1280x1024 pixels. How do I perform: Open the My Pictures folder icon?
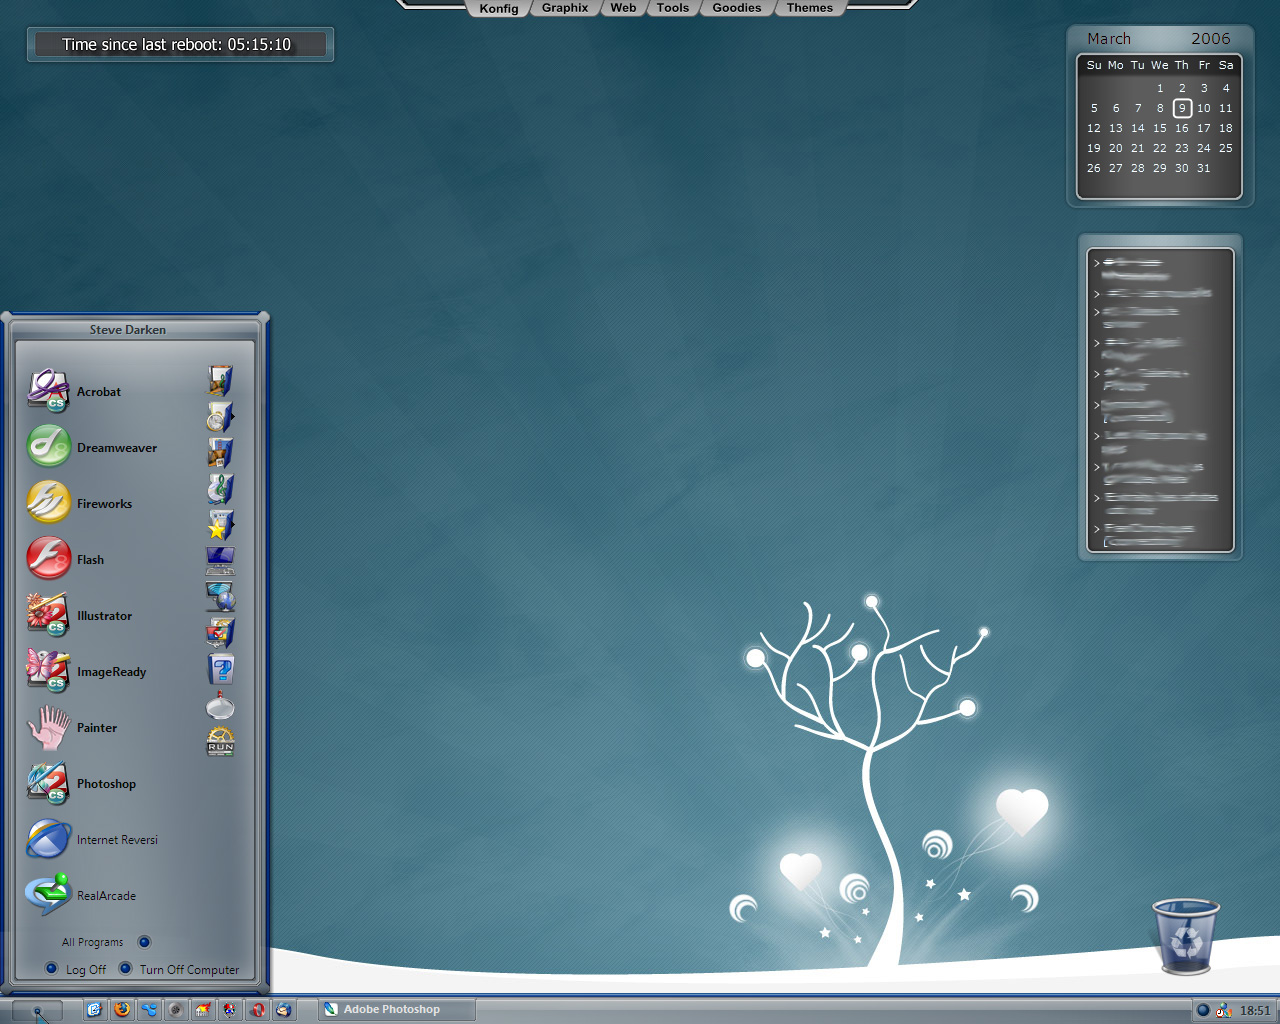(220, 452)
